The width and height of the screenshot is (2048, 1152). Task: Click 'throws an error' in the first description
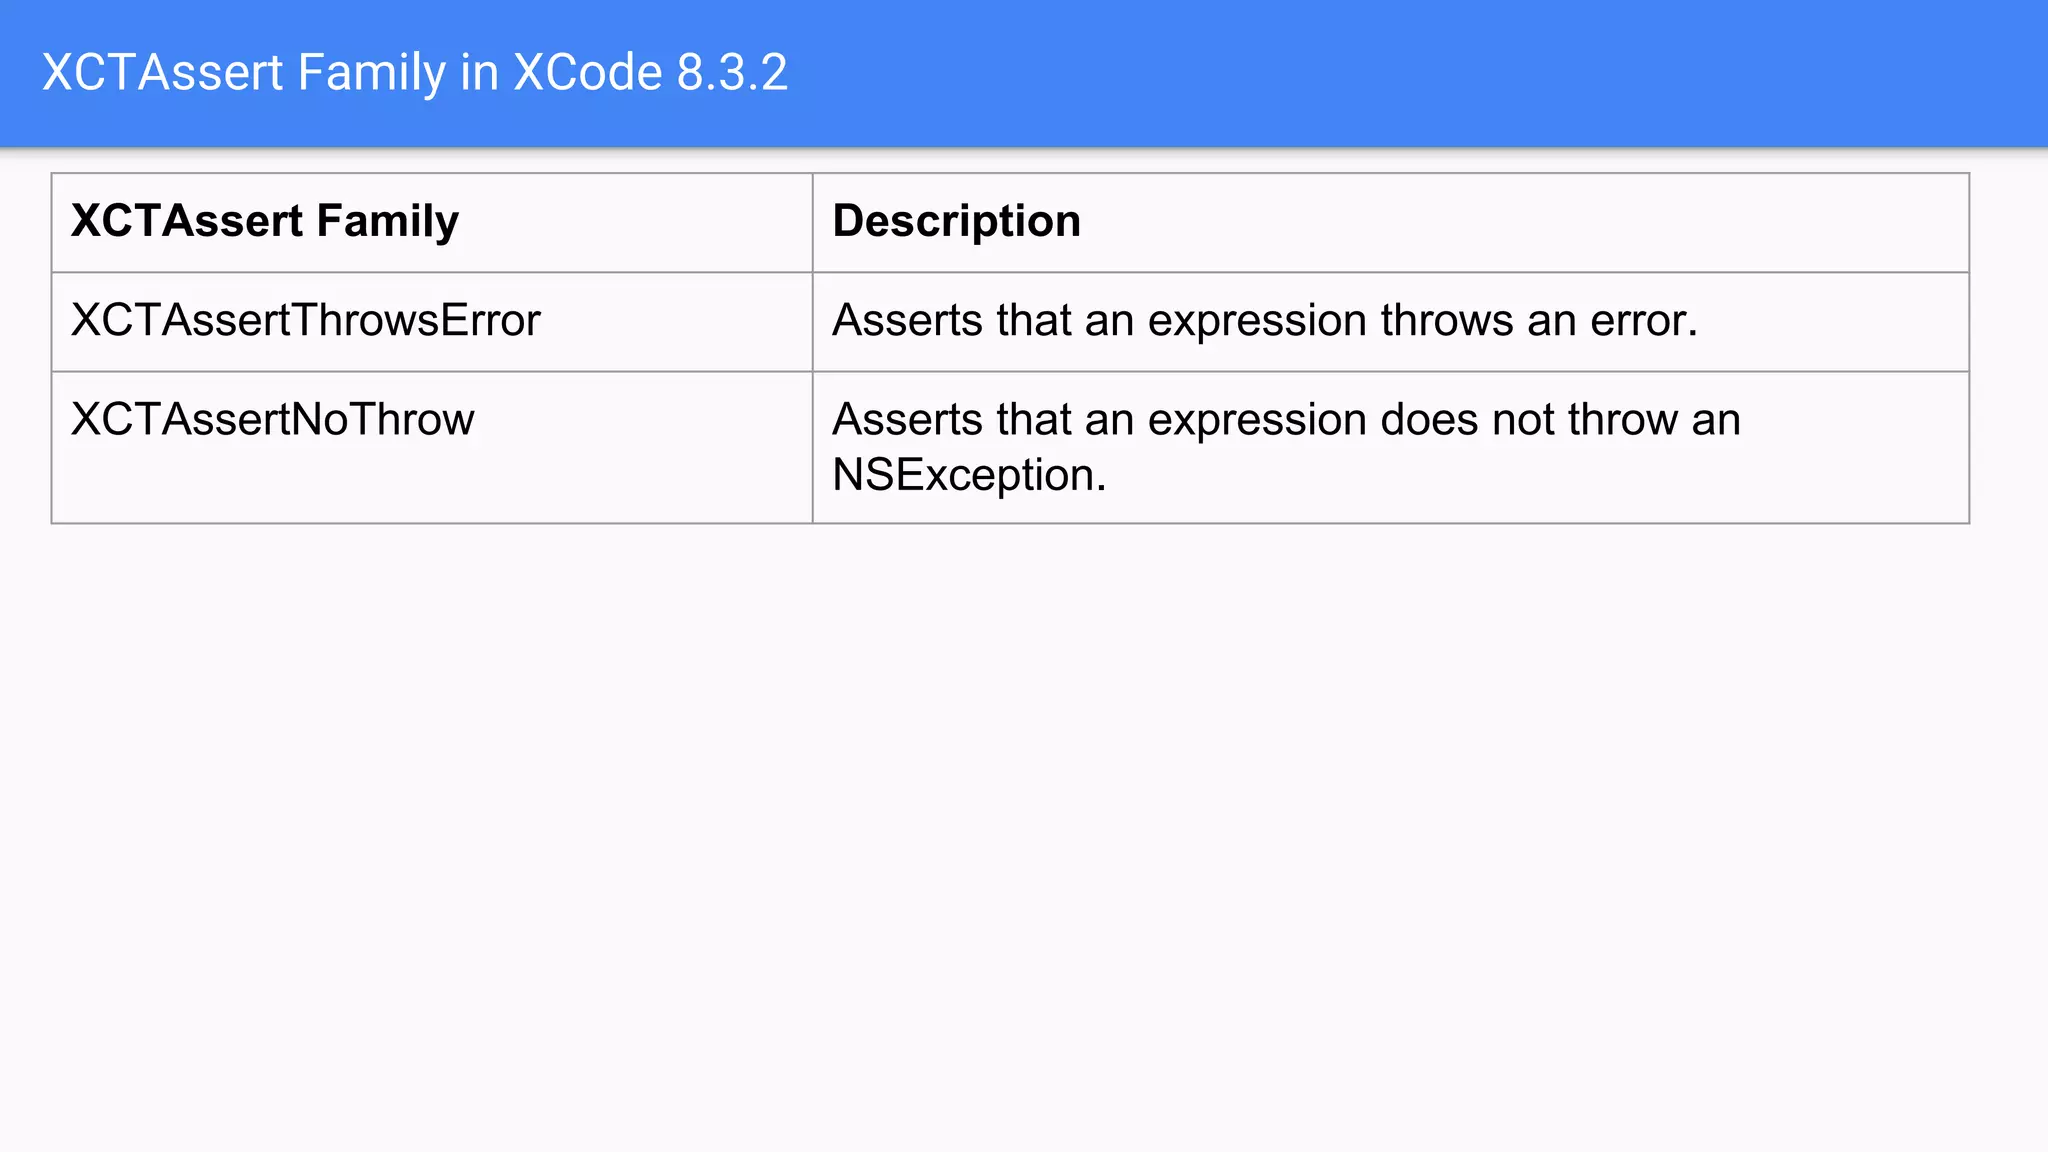point(1539,321)
